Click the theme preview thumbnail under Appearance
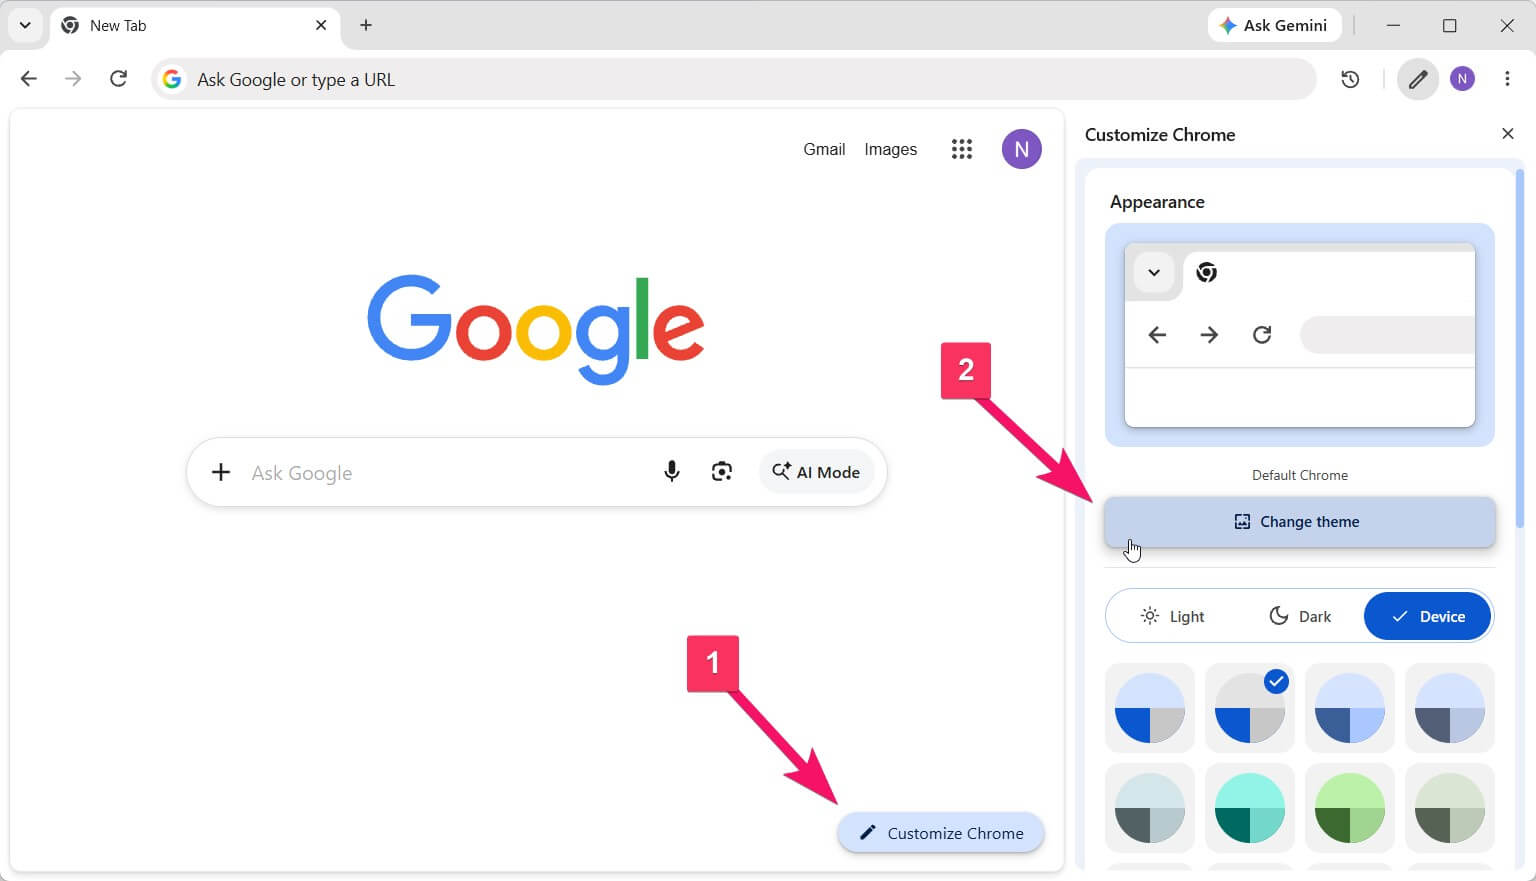This screenshot has height=881, width=1536. [1300, 334]
